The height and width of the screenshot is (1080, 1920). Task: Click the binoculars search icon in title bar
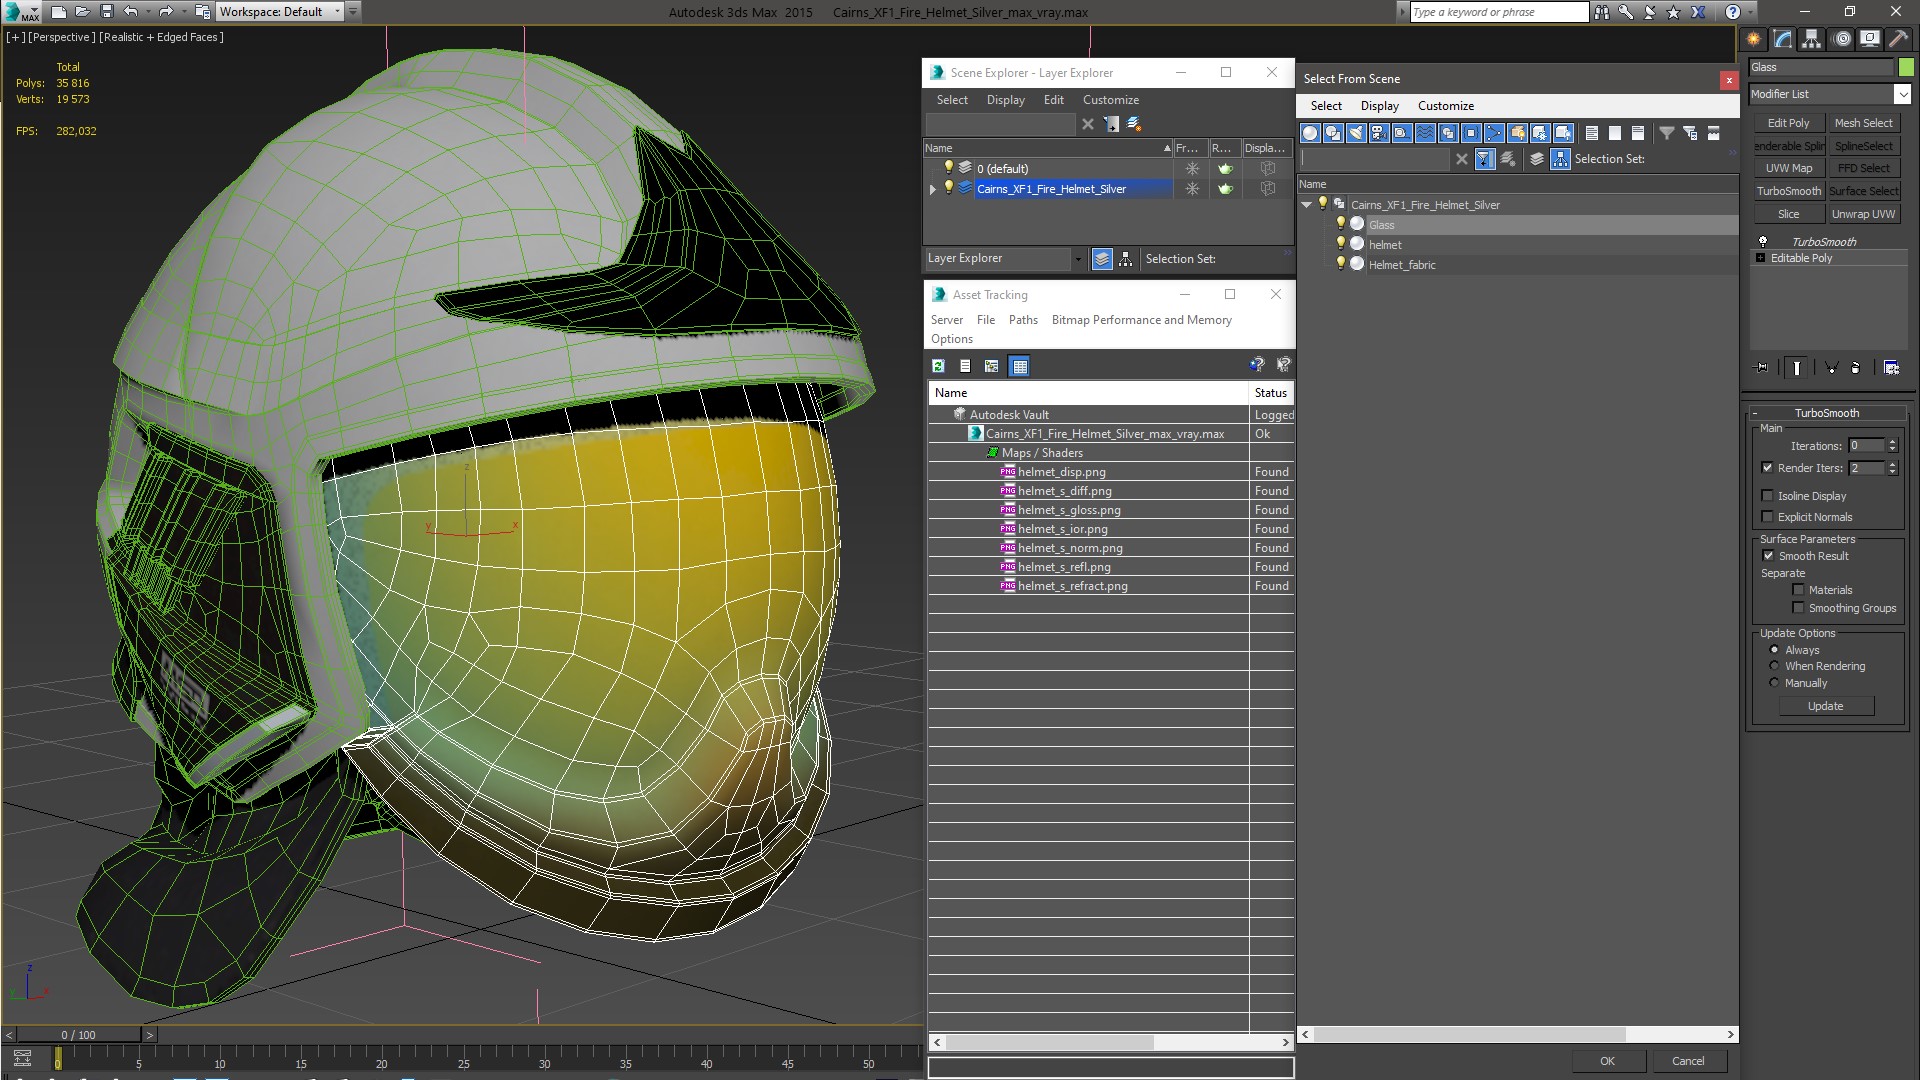pos(1602,12)
